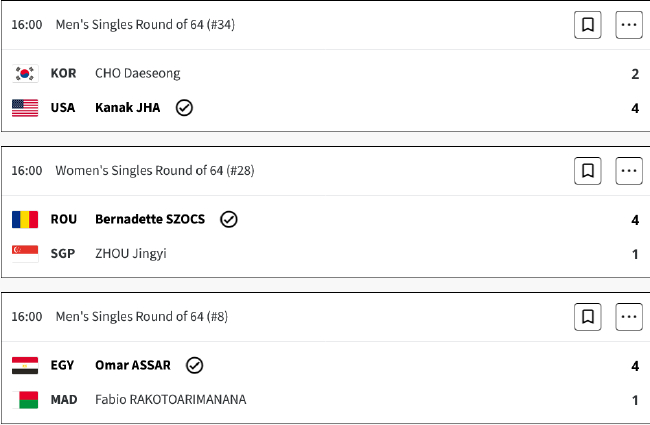Open more options for match #28

[x=628, y=171]
